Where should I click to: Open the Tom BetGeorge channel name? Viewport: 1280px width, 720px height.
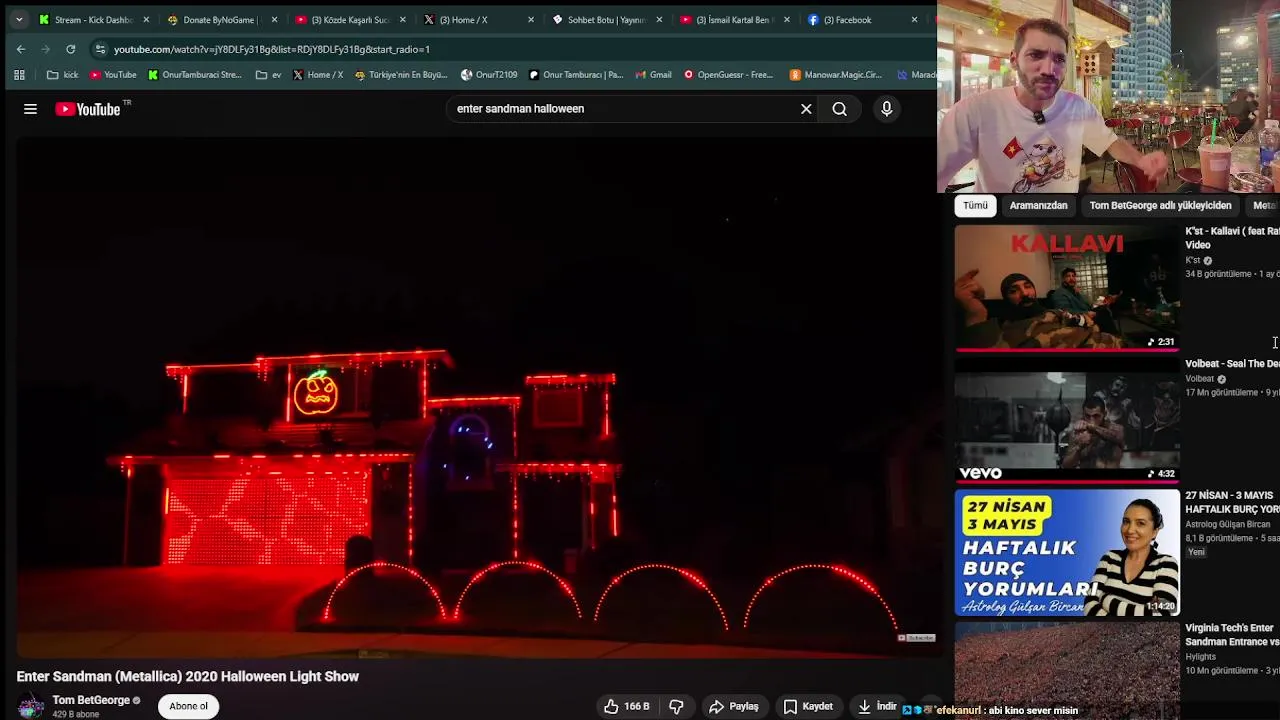[x=91, y=700]
